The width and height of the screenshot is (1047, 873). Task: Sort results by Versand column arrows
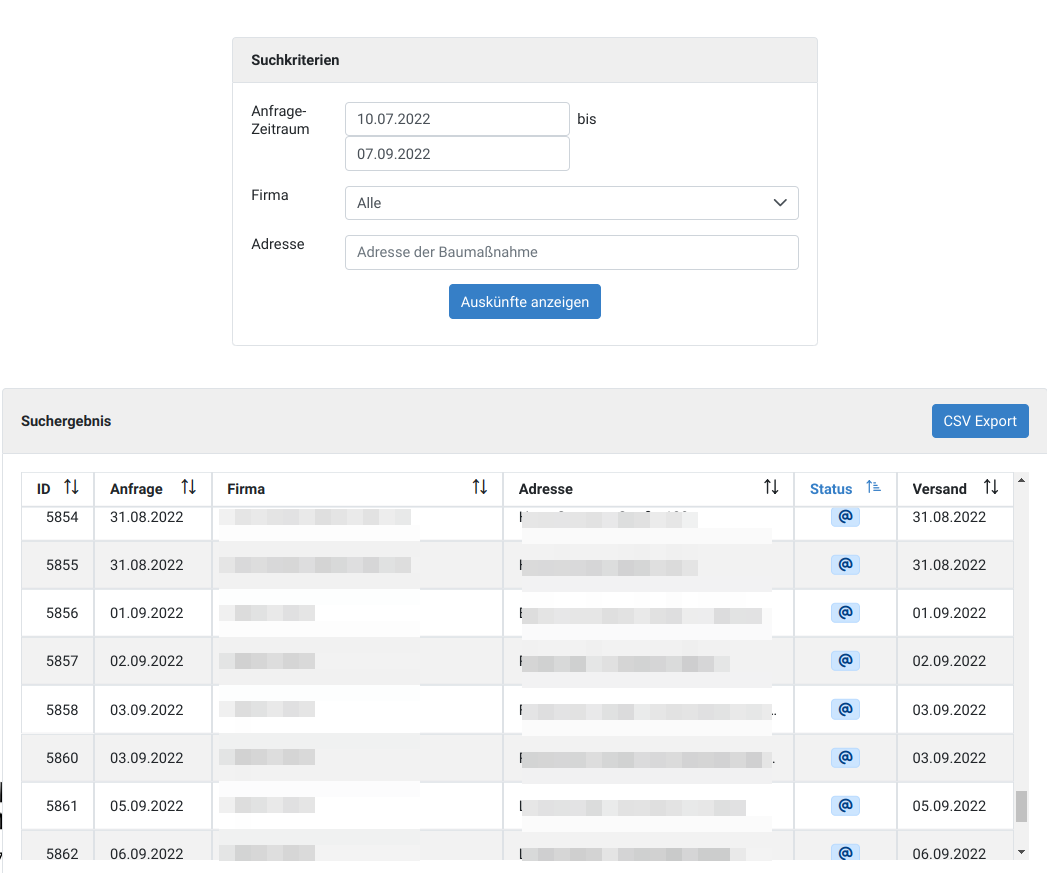point(991,488)
